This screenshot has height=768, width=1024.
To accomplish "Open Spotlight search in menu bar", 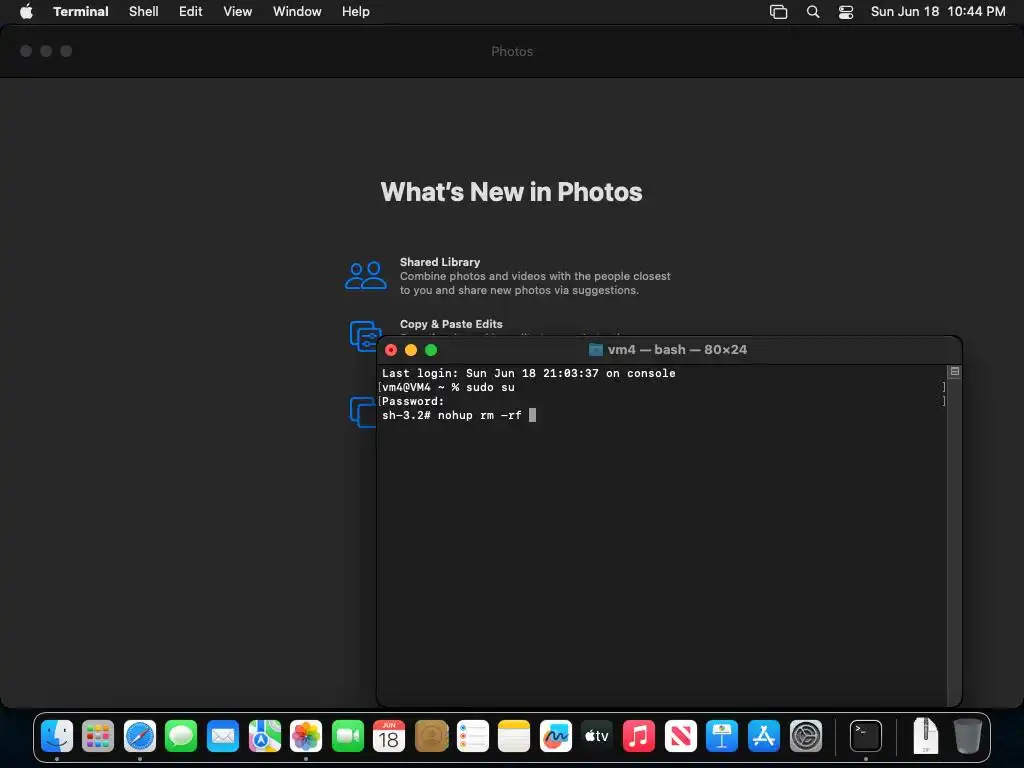I will (813, 12).
